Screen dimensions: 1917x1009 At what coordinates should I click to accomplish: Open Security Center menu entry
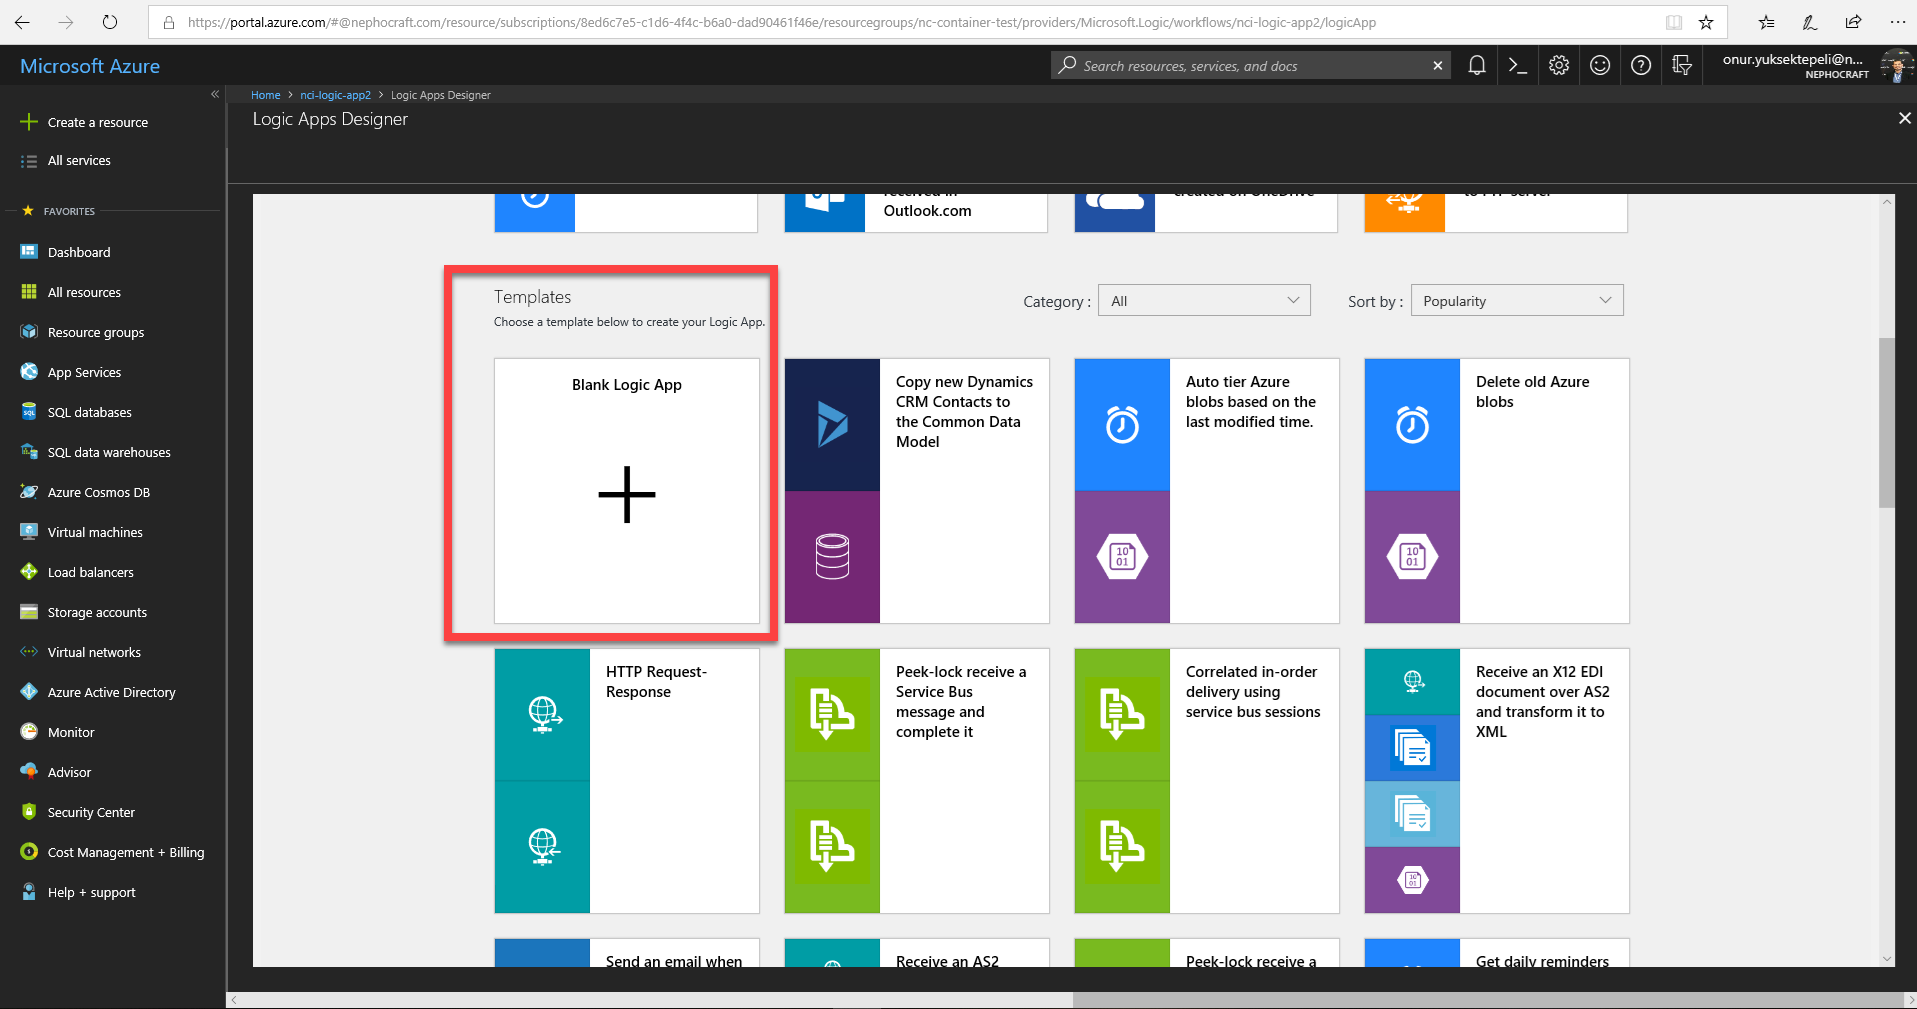pyautogui.click(x=91, y=812)
